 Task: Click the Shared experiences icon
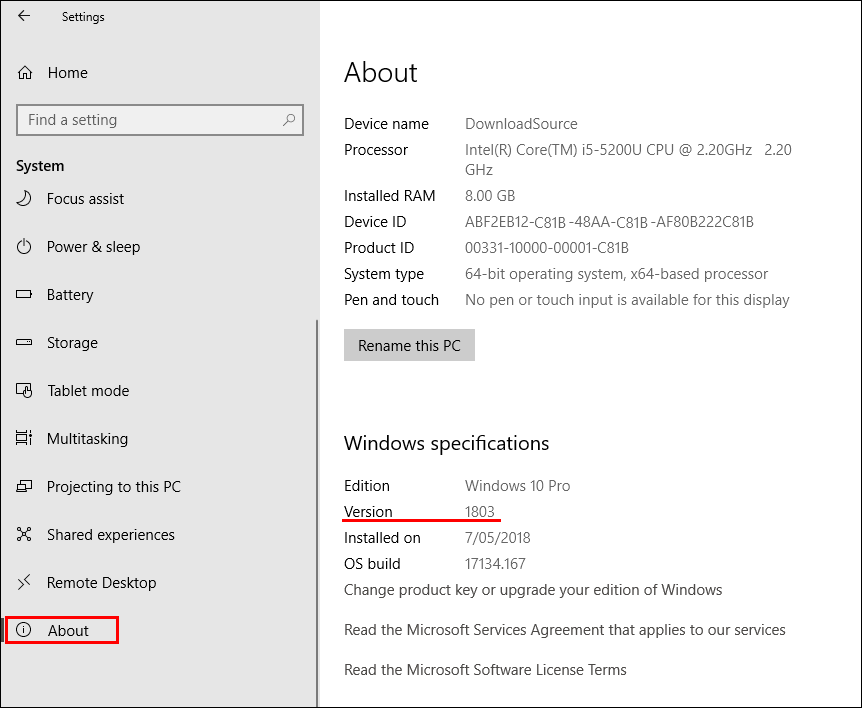point(24,534)
